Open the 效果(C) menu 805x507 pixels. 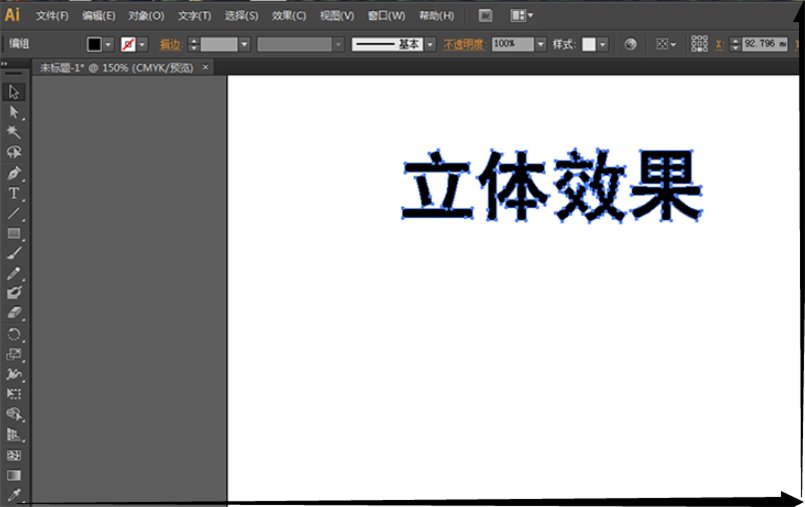click(289, 16)
